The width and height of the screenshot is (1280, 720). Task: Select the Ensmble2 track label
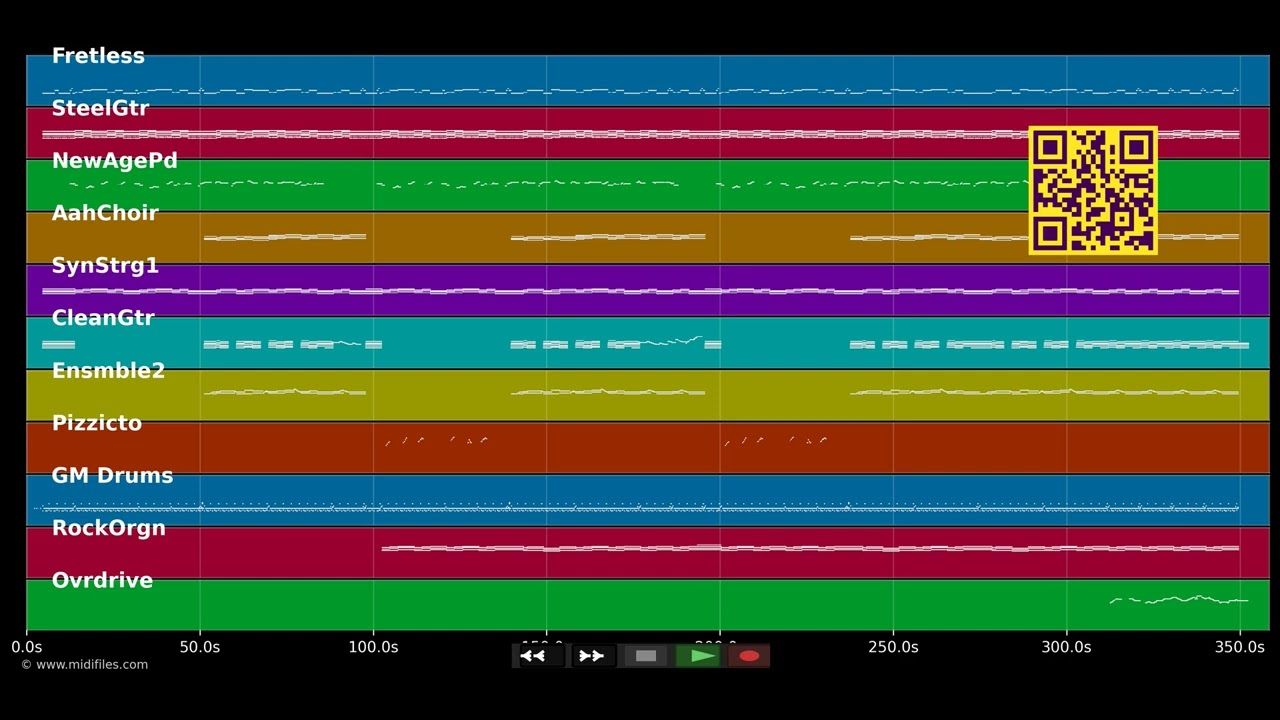click(x=108, y=371)
